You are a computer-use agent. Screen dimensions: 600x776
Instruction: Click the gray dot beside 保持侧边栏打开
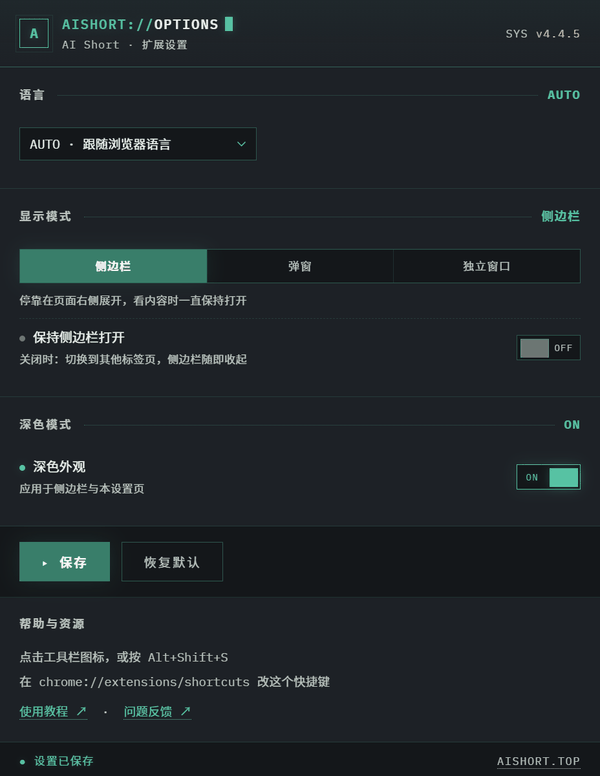tap(22, 339)
